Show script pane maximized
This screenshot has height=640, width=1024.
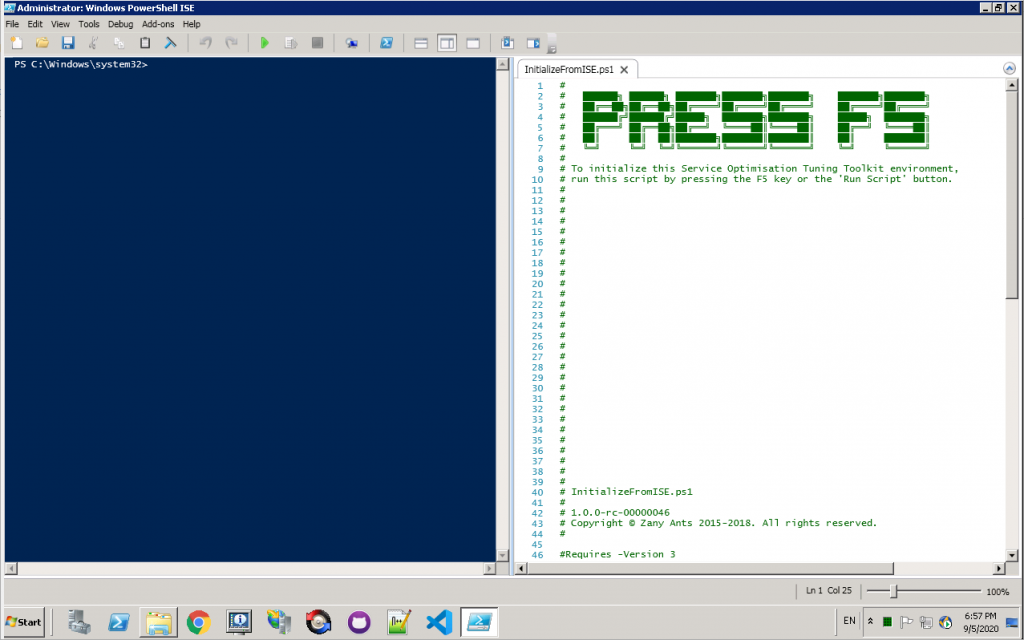[473, 43]
